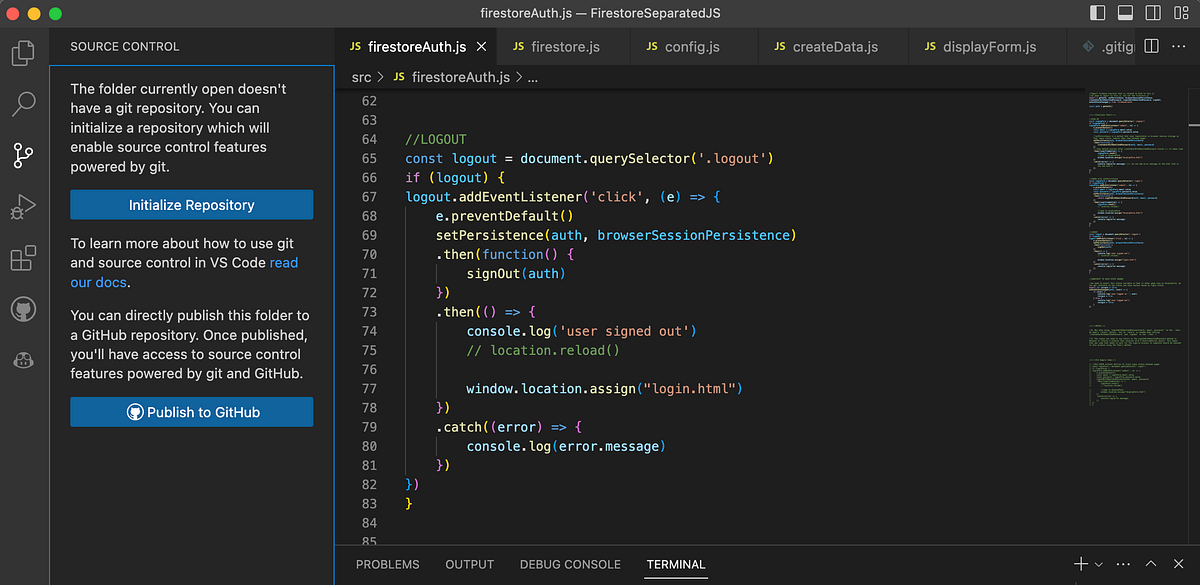Switch to the config.js tab

pos(691,46)
